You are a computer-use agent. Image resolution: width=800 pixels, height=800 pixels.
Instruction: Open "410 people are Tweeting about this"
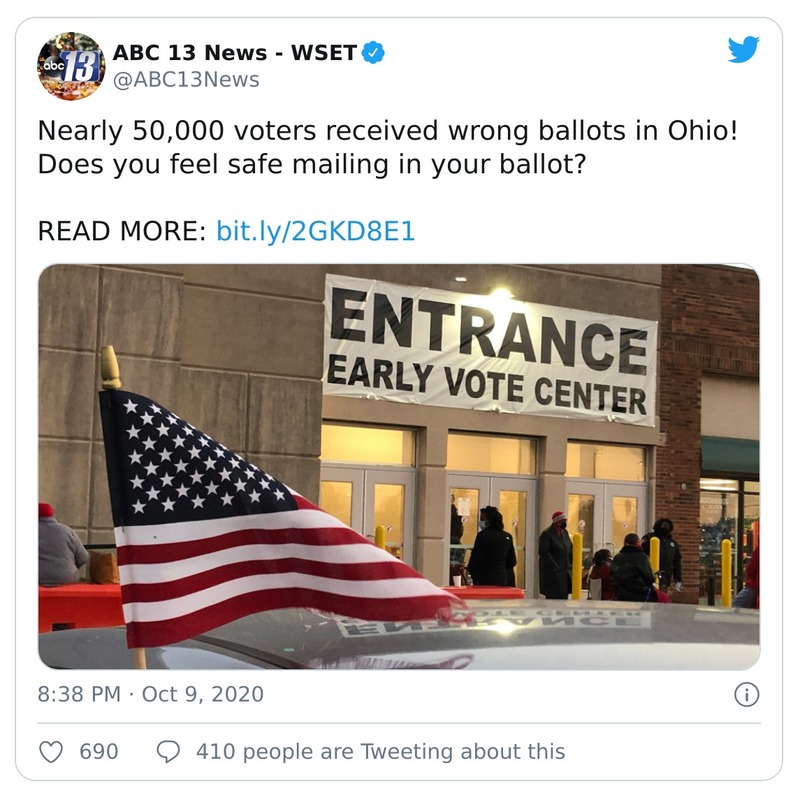[380, 751]
